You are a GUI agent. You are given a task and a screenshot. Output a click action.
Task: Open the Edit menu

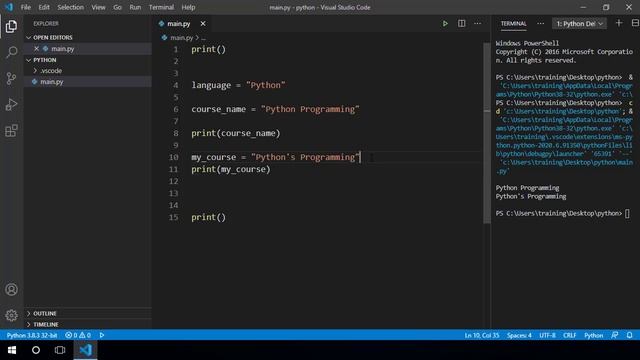pyautogui.click(x=44, y=7)
